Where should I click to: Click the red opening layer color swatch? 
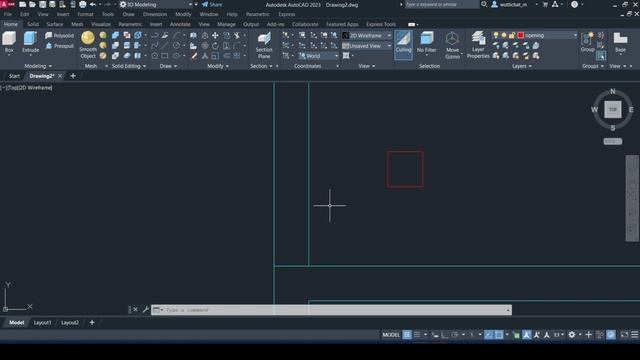(x=521, y=36)
